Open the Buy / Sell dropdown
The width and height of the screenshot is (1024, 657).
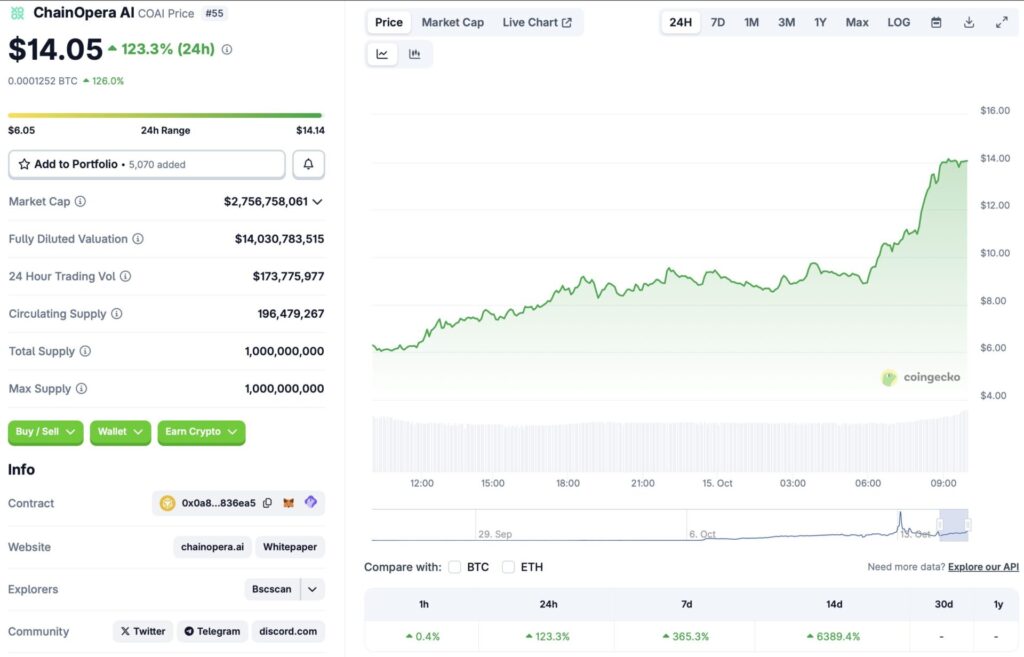coord(45,432)
